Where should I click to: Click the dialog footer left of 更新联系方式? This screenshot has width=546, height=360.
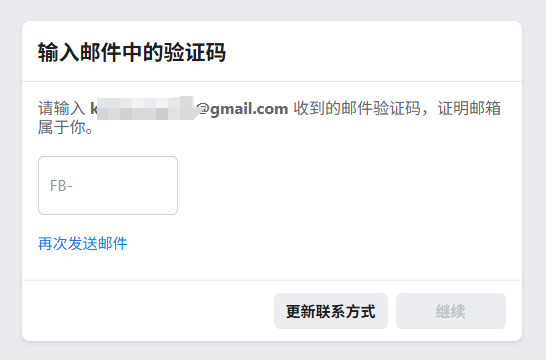(x=146, y=311)
